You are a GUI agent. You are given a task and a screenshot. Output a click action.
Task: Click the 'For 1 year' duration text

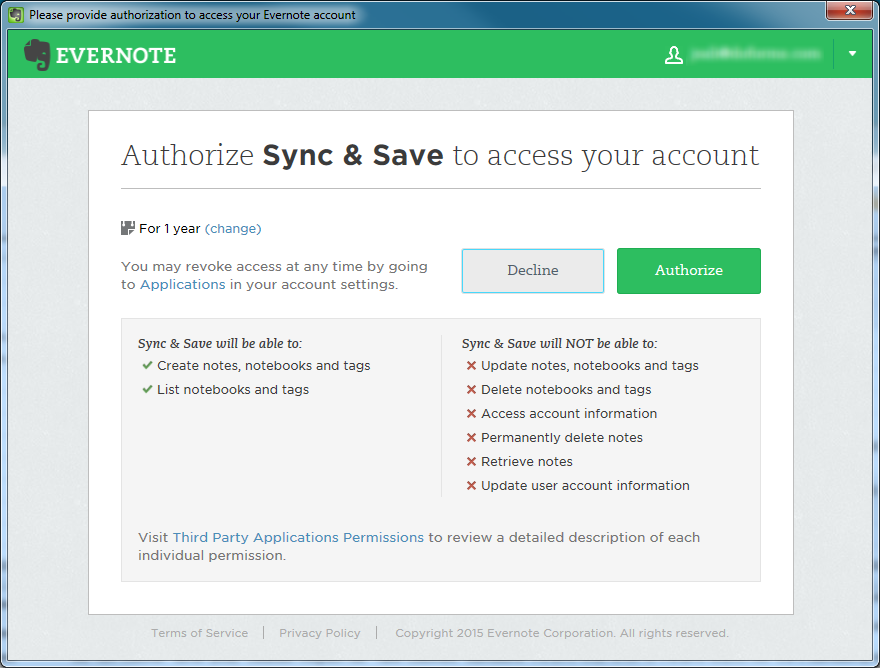(169, 228)
